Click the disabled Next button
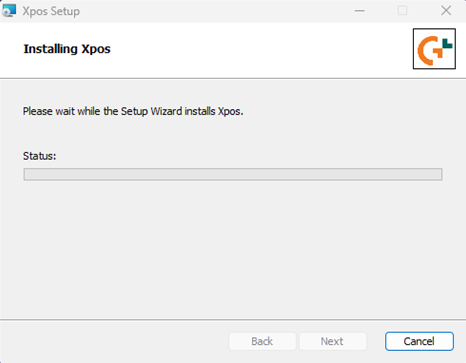 click(x=332, y=341)
